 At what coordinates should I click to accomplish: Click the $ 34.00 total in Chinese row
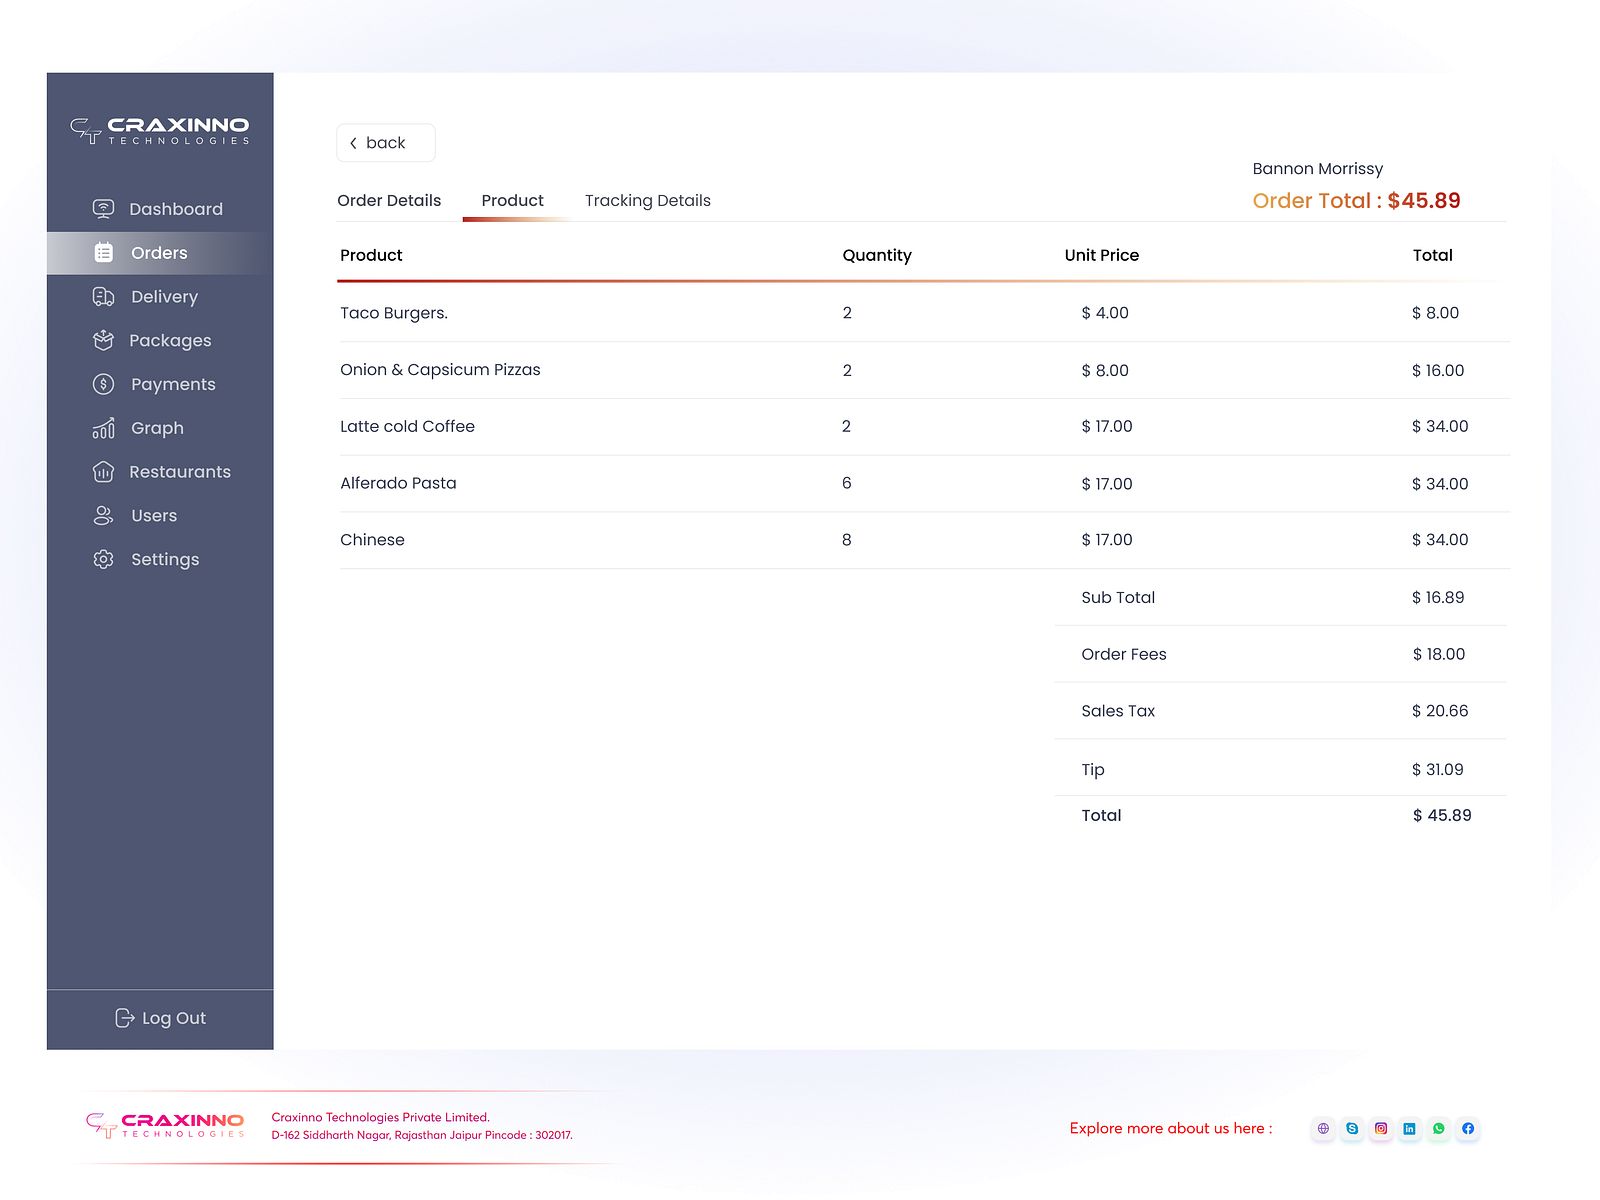(1440, 540)
